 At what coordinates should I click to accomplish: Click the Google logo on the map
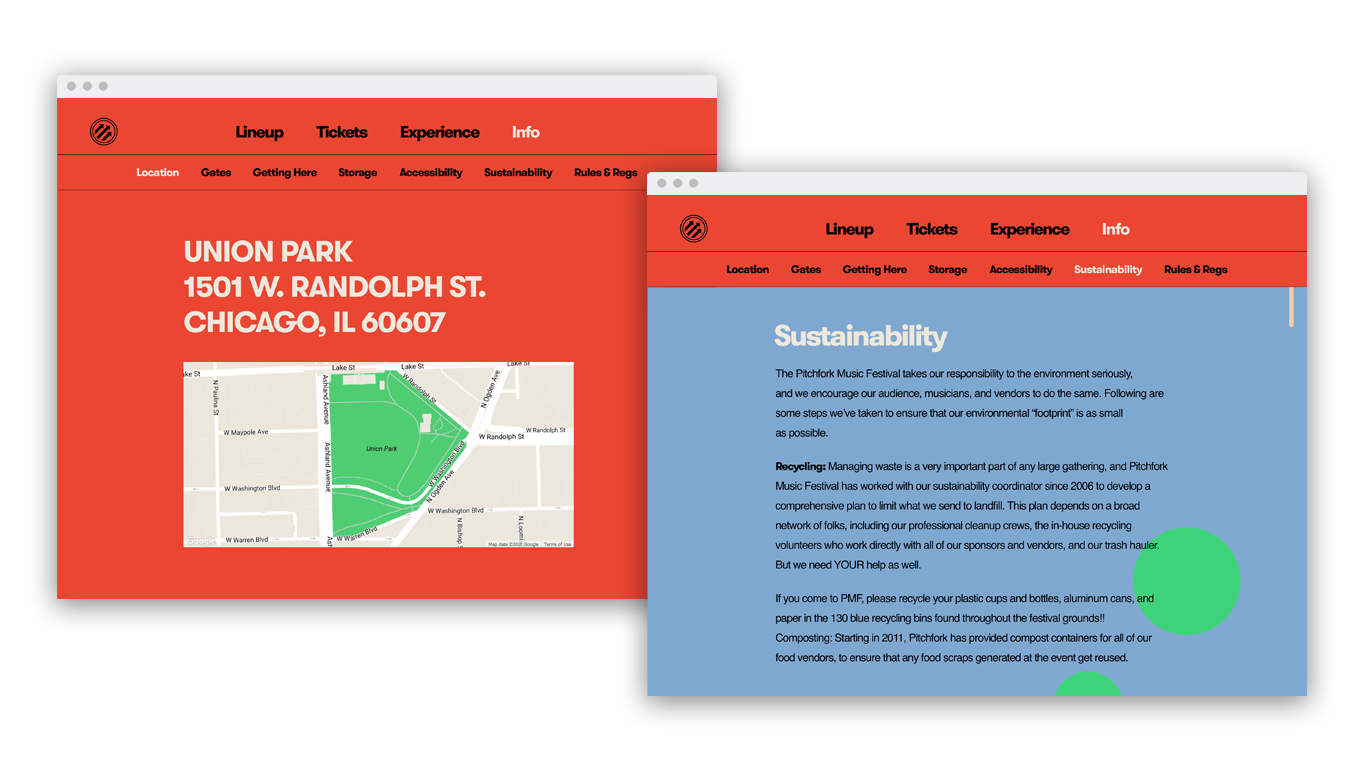tap(200, 541)
